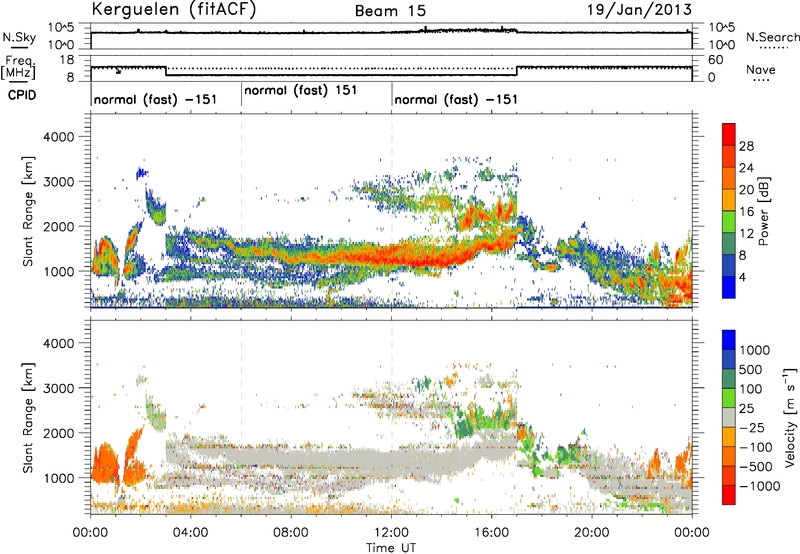Click the '12:00' time tick label
The image size is (800, 554).
pyautogui.click(x=391, y=533)
